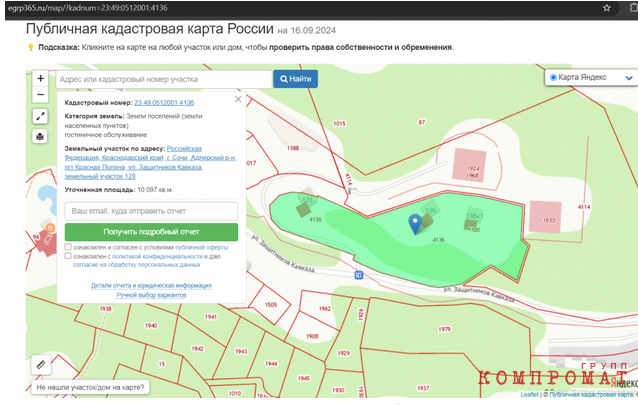Click parcel labeled 1938 on map
638x405 pixels.
click(105, 309)
